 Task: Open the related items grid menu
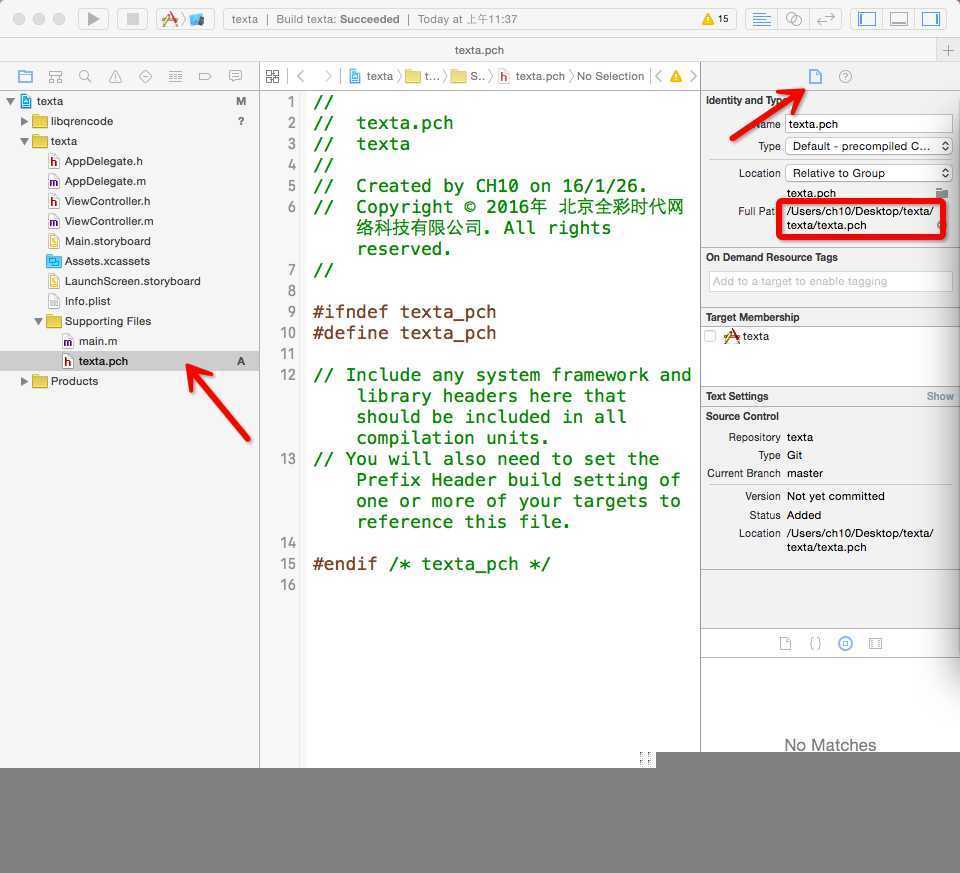click(272, 77)
